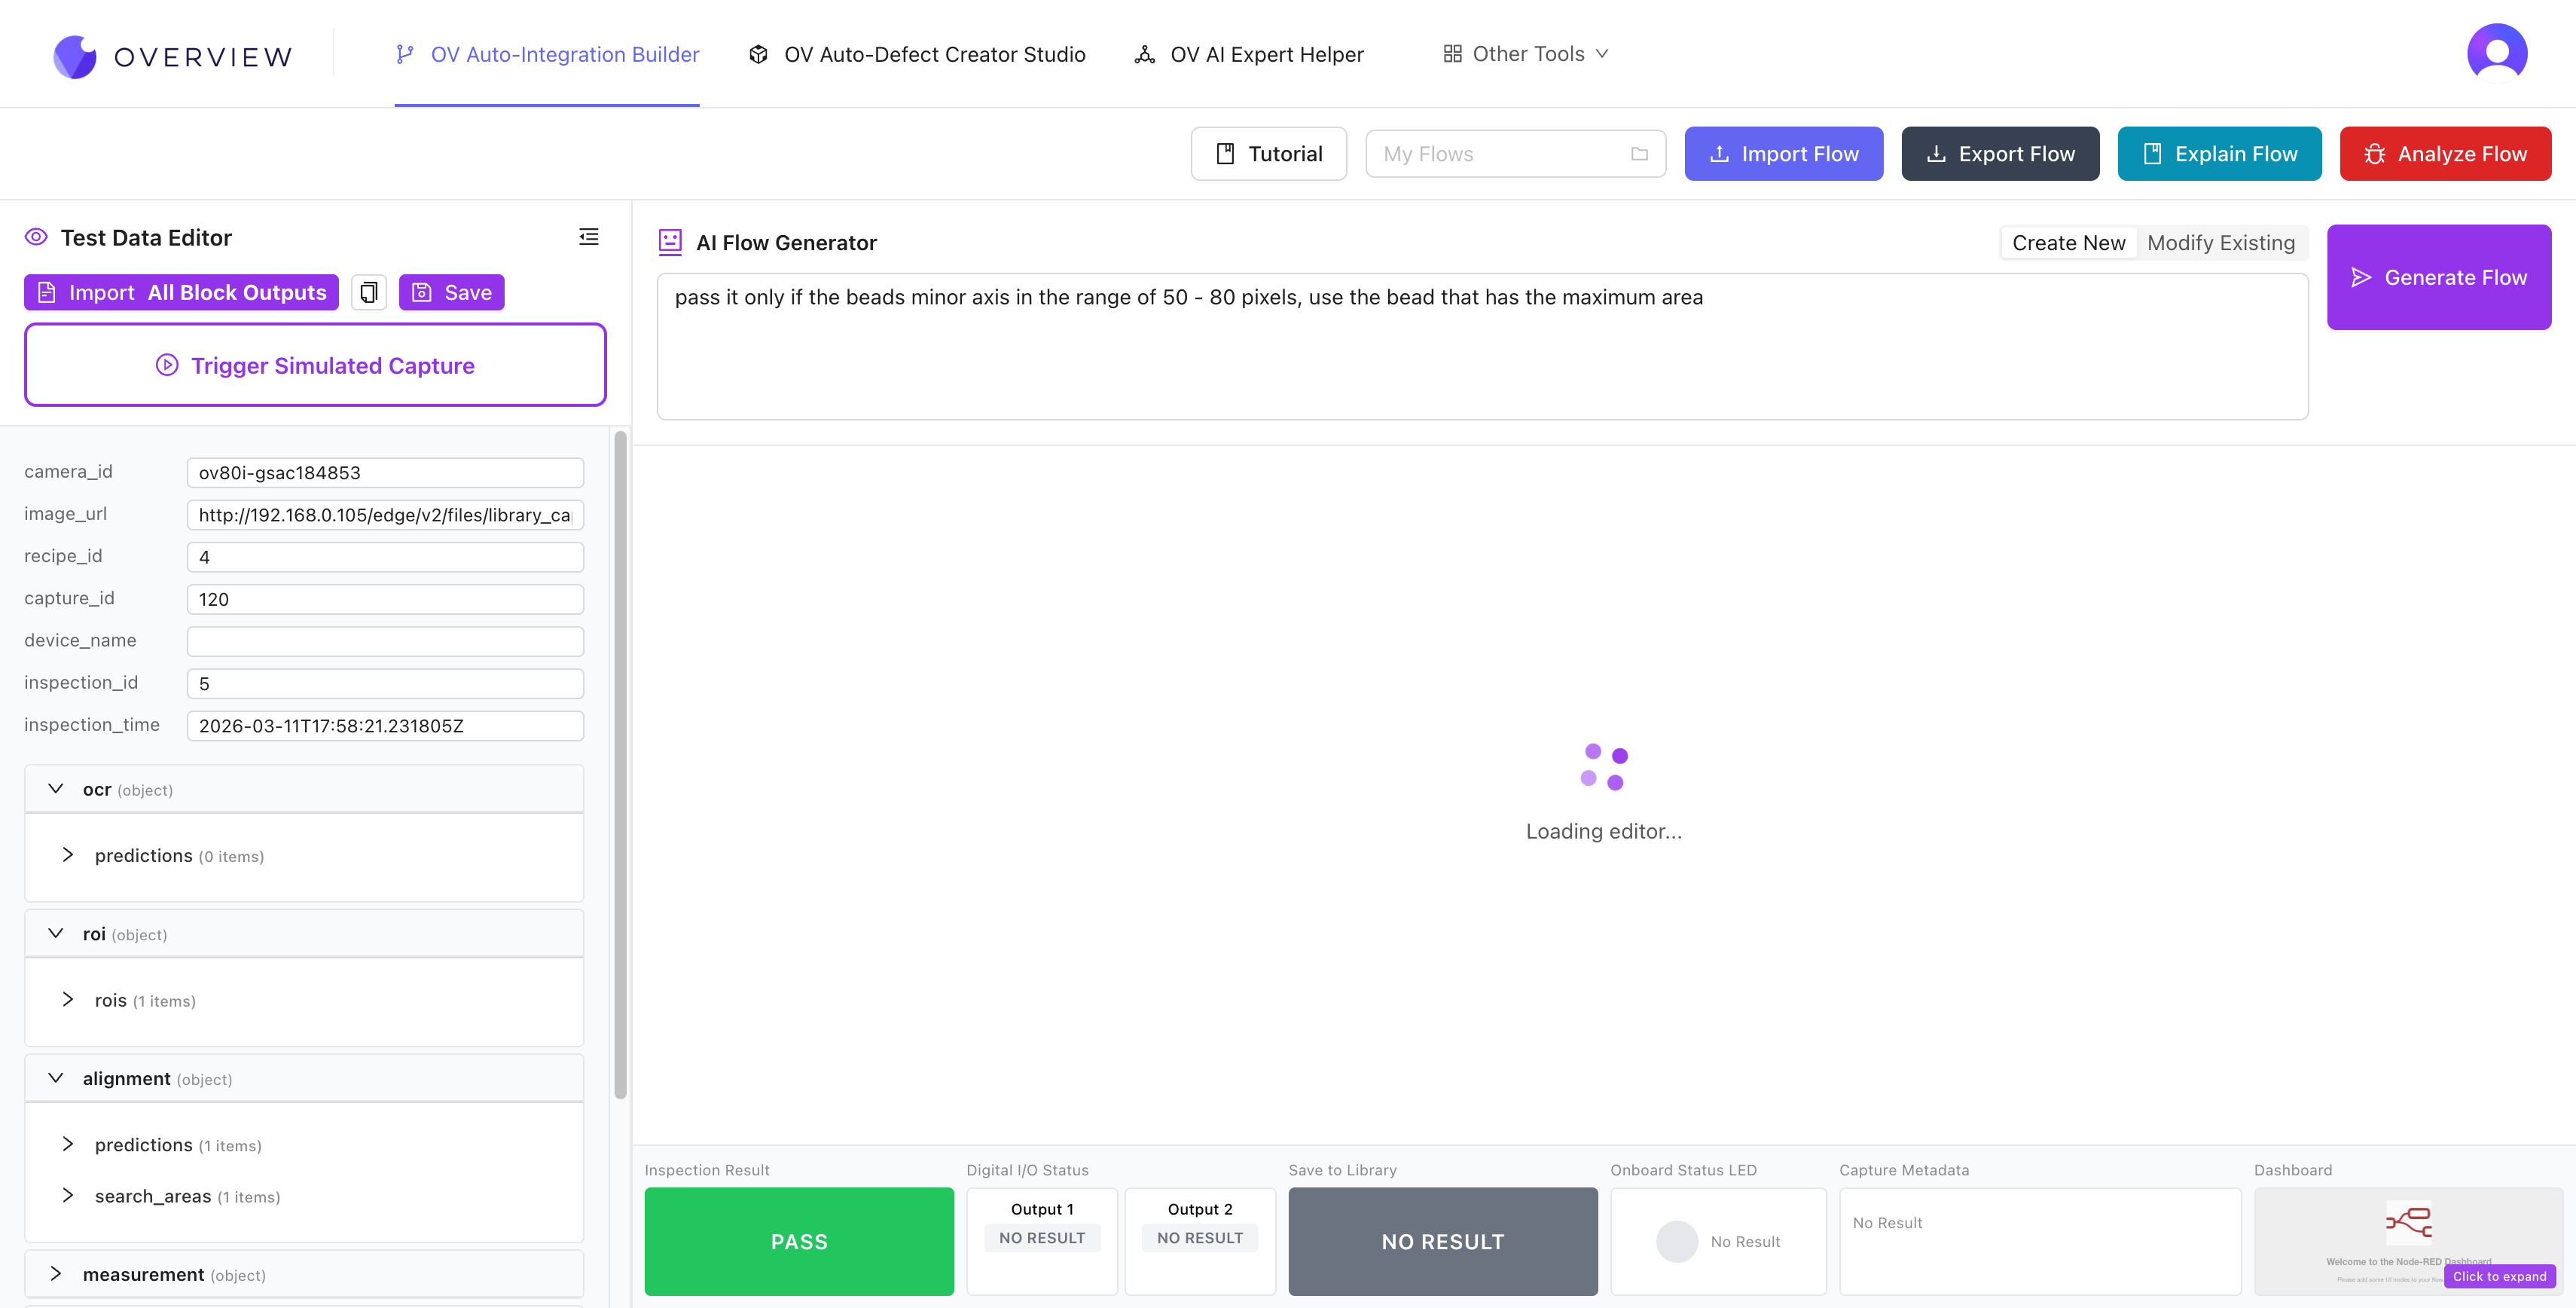Open the Other Tools dropdown menu

[1526, 54]
